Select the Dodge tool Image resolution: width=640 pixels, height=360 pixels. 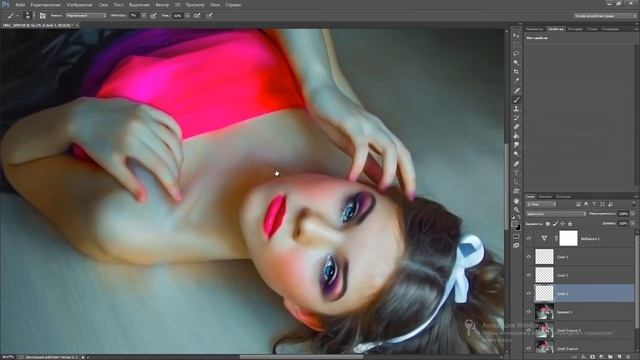pos(516,154)
